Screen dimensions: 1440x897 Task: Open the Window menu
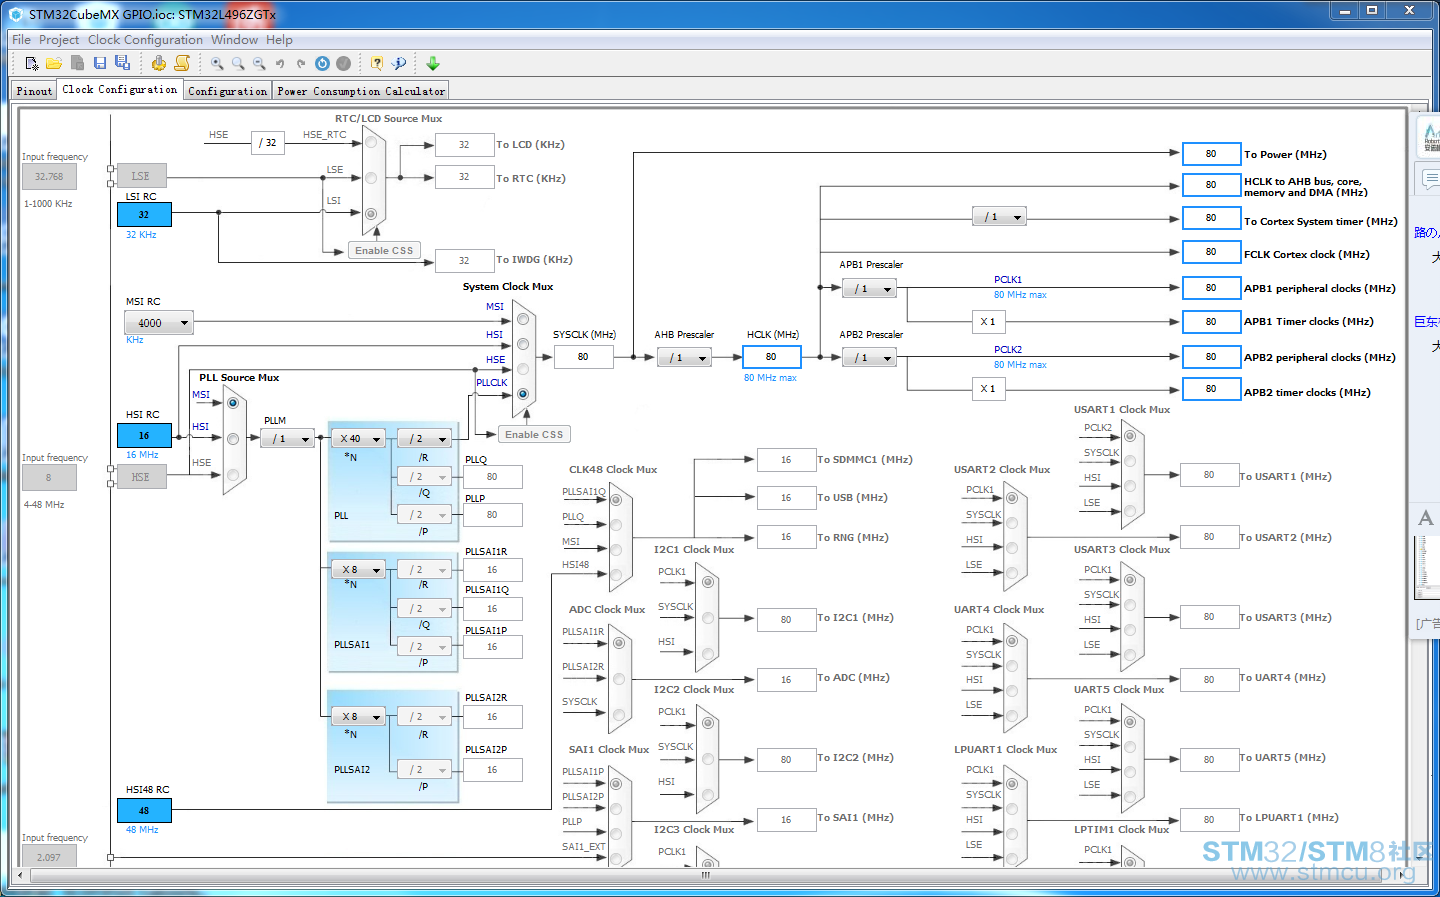[235, 40]
